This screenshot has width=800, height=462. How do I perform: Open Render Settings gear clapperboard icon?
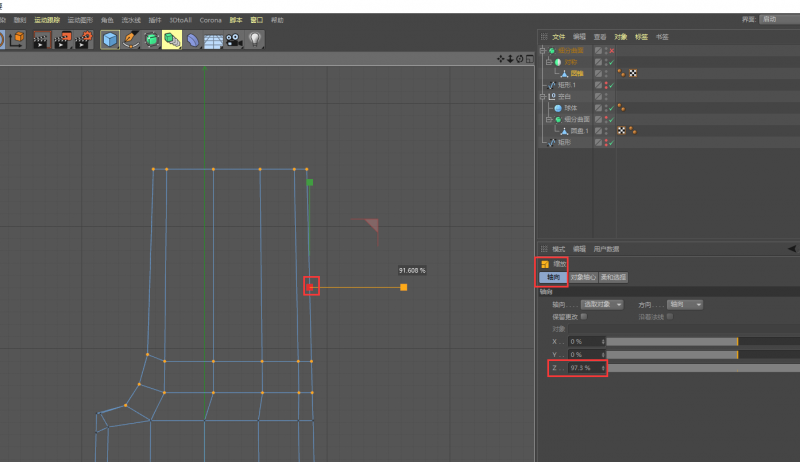tap(83, 39)
